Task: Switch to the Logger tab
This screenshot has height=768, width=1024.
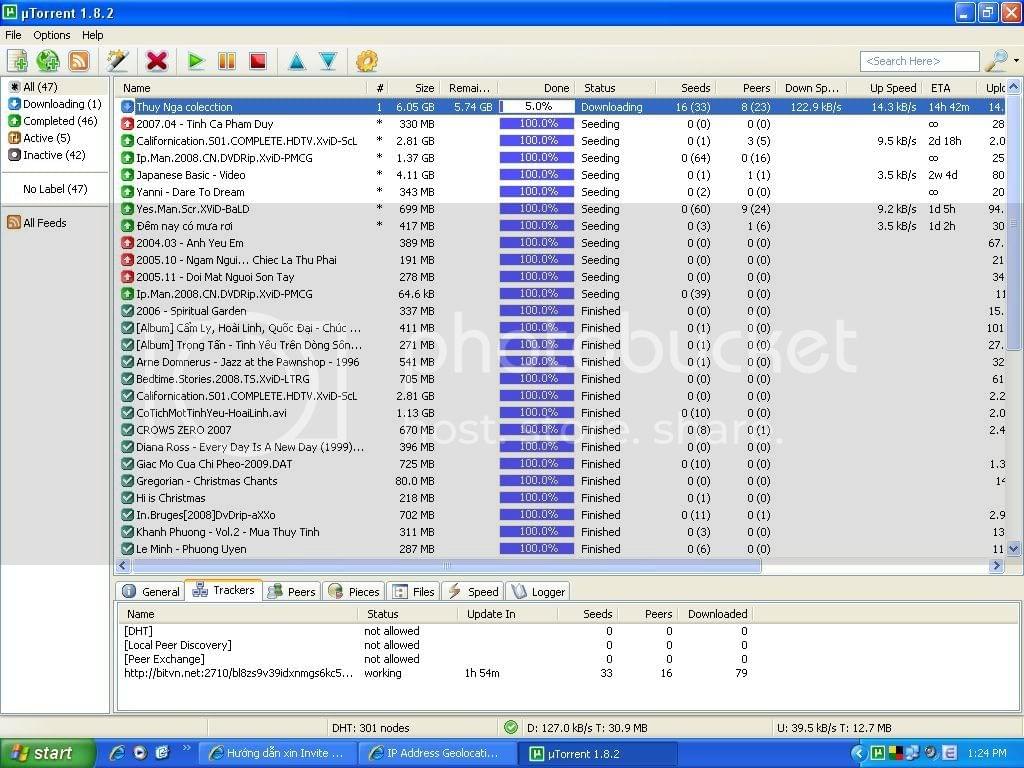Action: (x=538, y=591)
